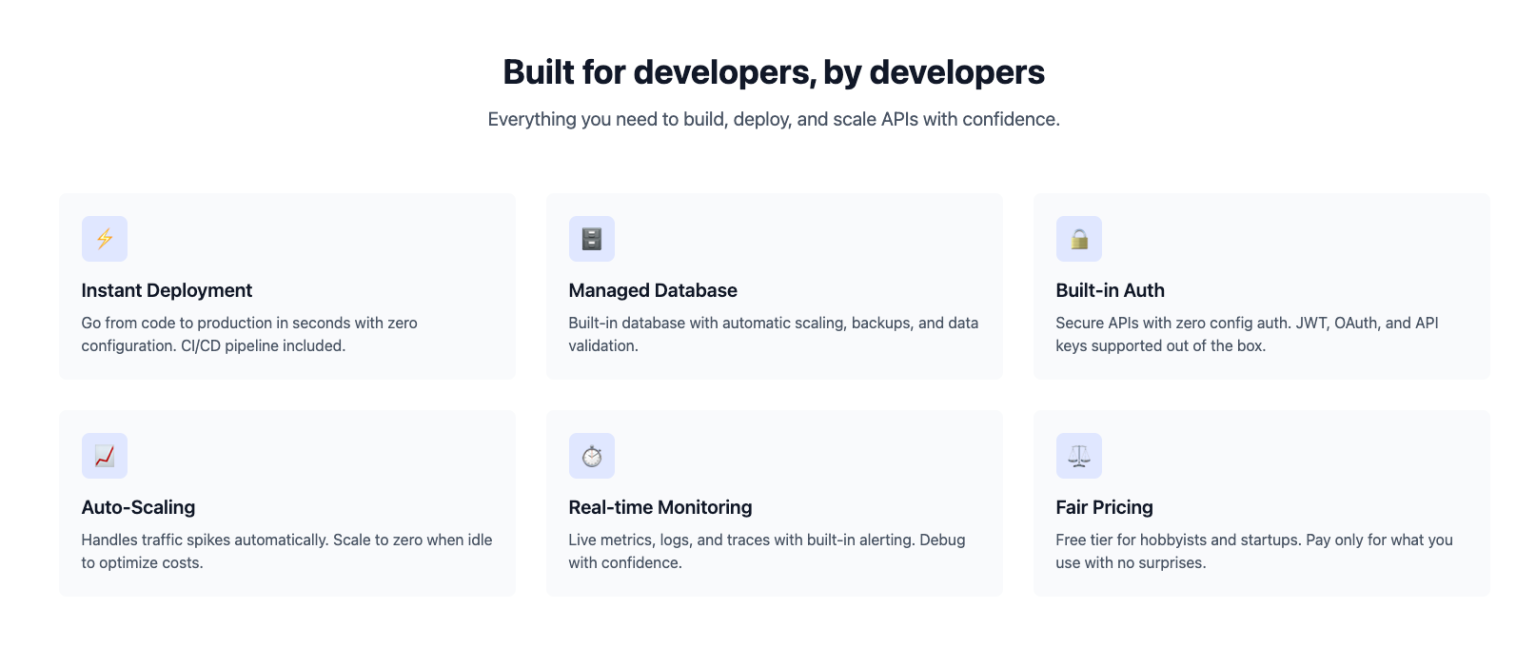Select the stopwatch icon for Real-time Monitoring
Image resolution: width=1536 pixels, height=668 pixels.
[591, 455]
